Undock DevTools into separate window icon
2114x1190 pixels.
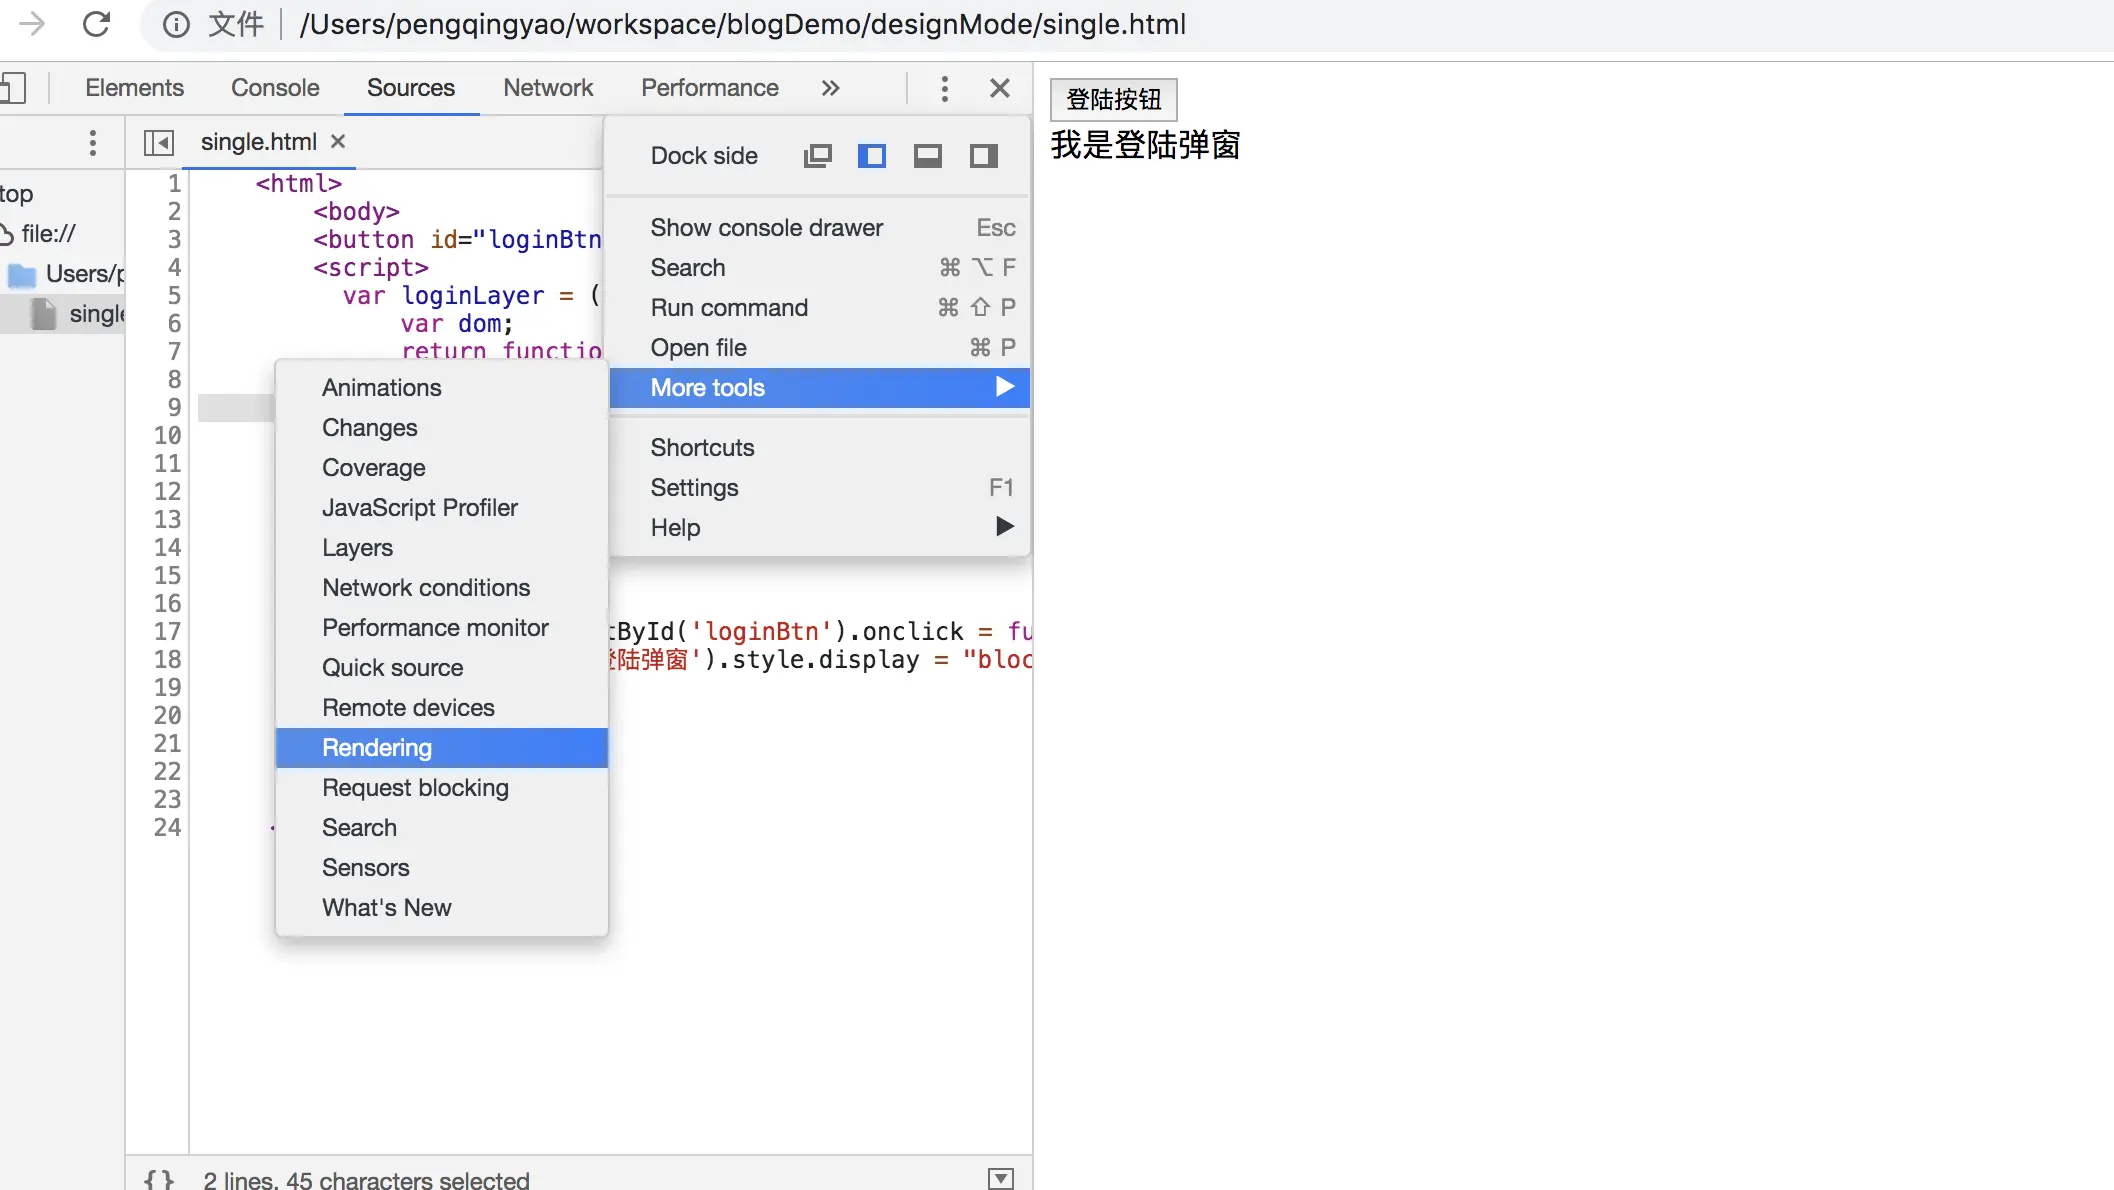pos(817,156)
